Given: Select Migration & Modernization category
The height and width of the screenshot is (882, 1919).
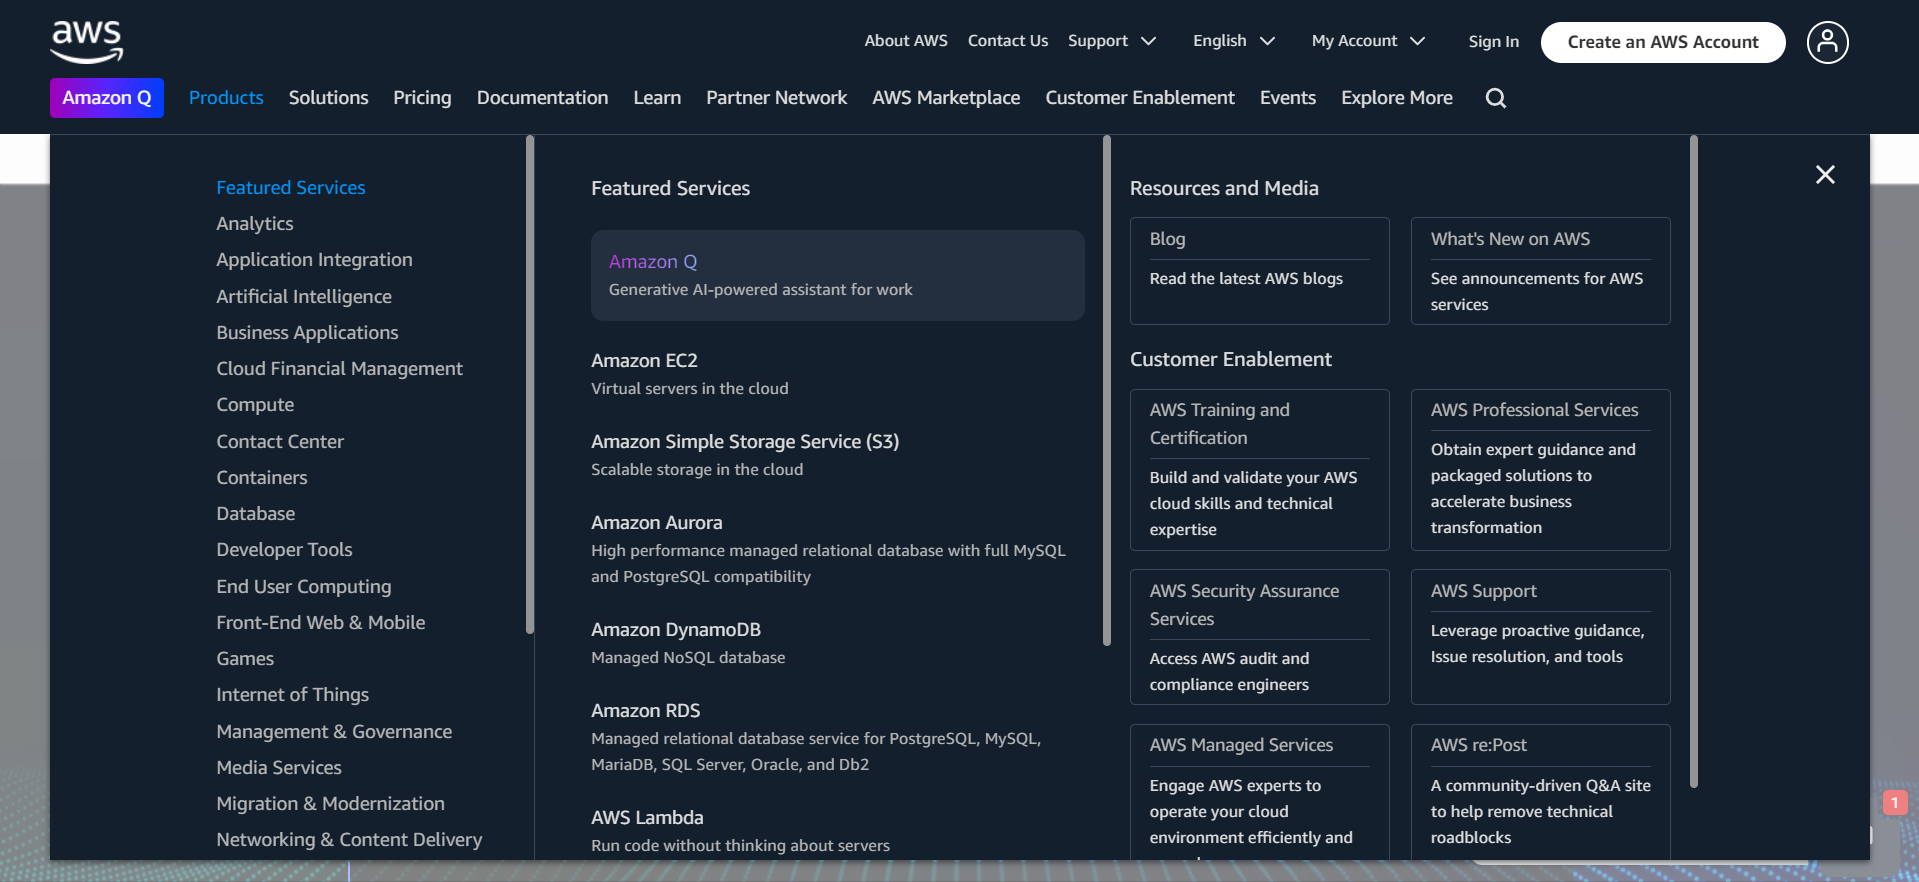Looking at the screenshot, I should (330, 804).
